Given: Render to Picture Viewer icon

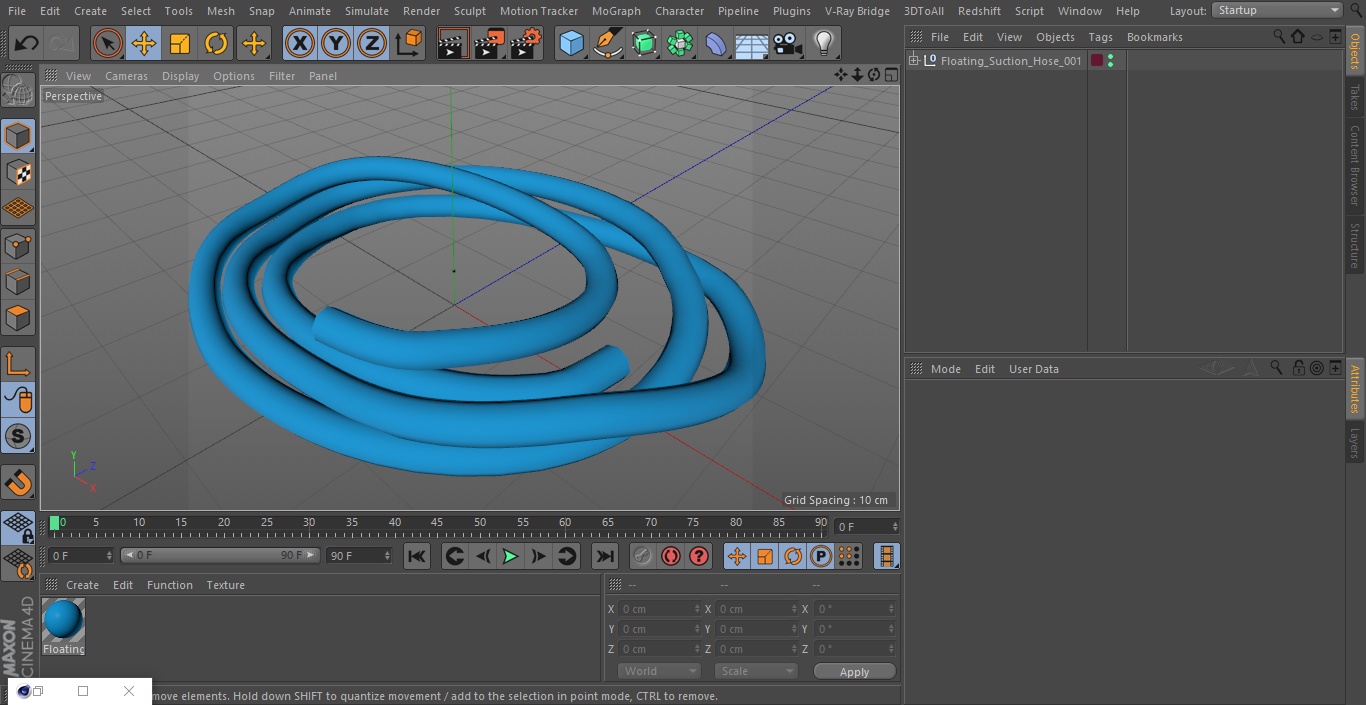Looking at the screenshot, I should [x=489, y=44].
